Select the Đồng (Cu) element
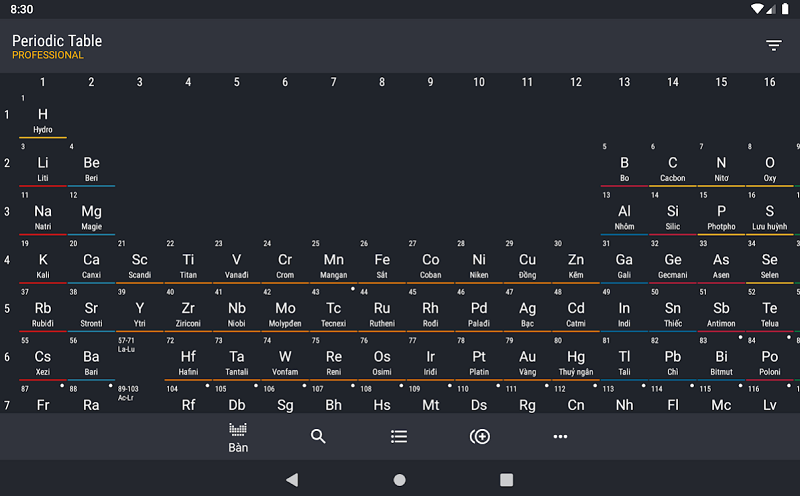This screenshot has height=496, width=800. tap(527, 261)
